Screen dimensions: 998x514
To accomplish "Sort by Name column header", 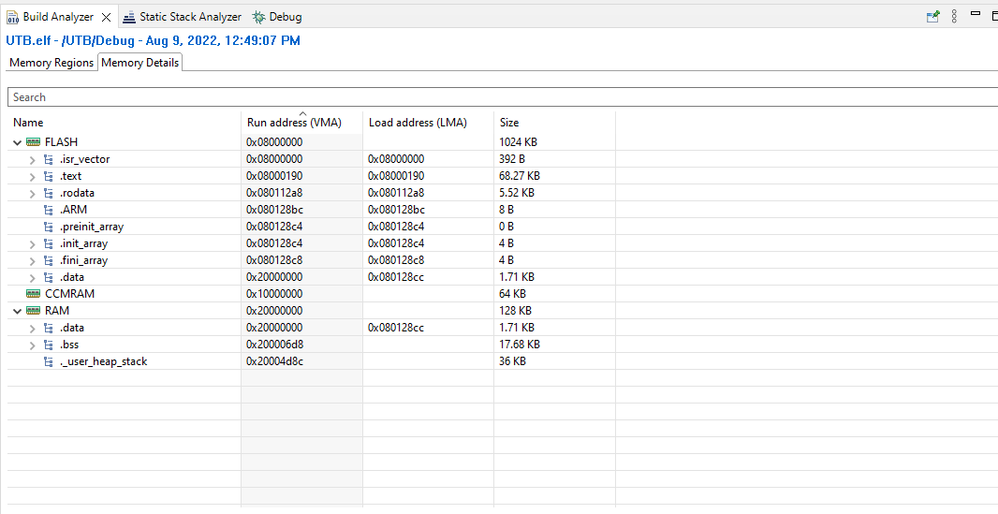I will pos(28,123).
